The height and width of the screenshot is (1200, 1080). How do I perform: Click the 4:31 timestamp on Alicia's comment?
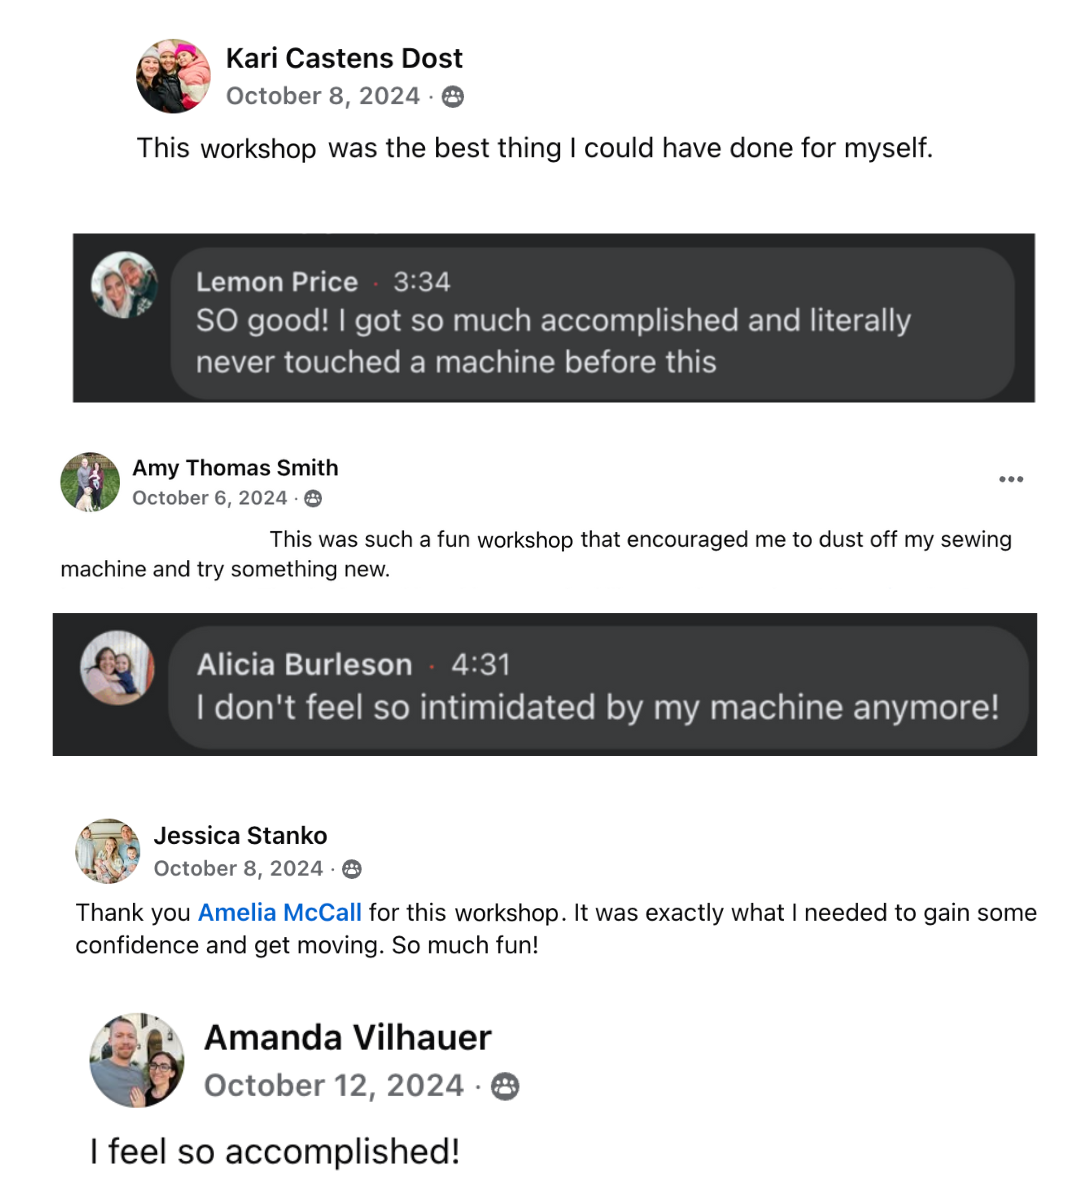(481, 665)
